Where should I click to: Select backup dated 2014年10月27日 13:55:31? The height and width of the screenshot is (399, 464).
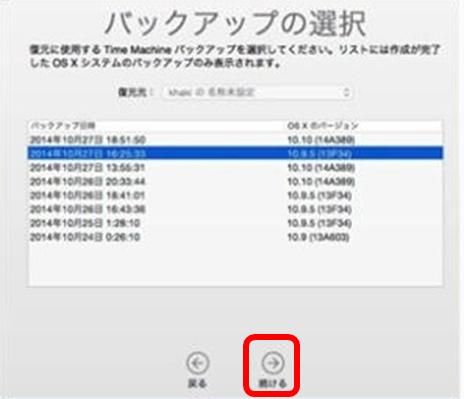point(236,167)
